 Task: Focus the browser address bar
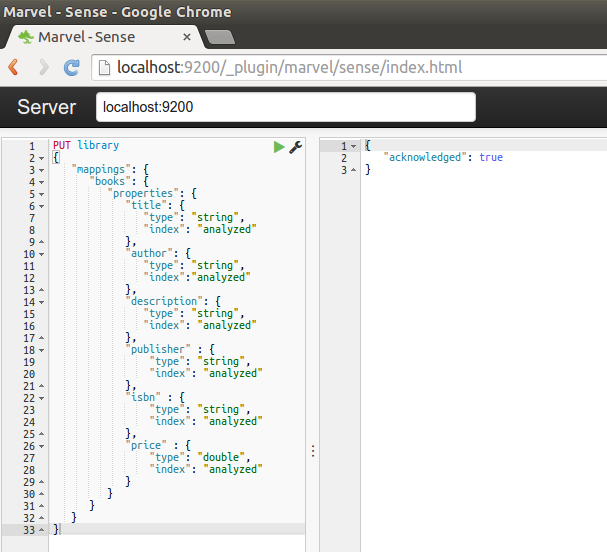pyautogui.click(x=348, y=67)
